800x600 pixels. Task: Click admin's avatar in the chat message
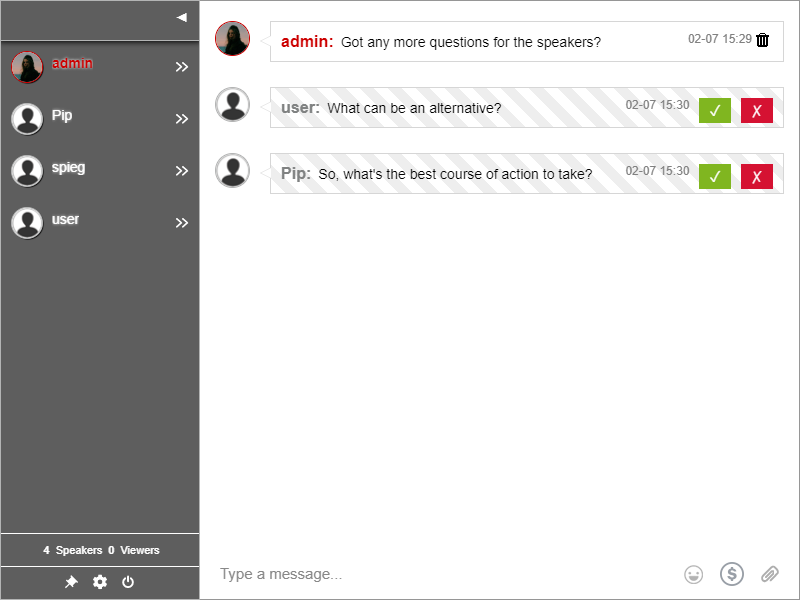(232, 39)
